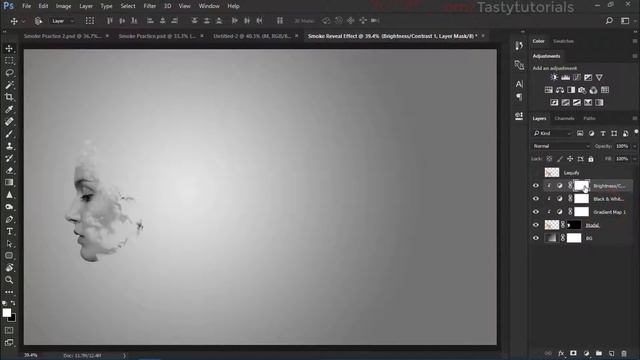
Task: Select the Eraser tool
Action: tap(9, 171)
